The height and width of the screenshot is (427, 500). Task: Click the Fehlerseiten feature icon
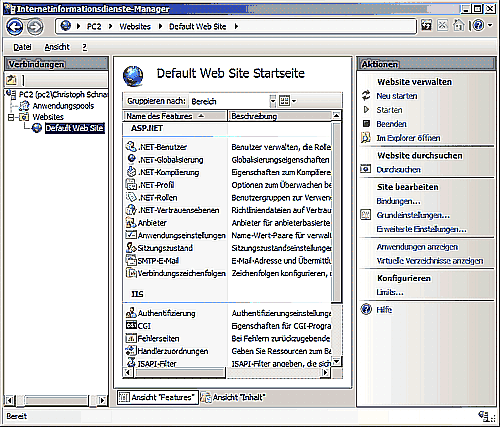[x=131, y=338]
